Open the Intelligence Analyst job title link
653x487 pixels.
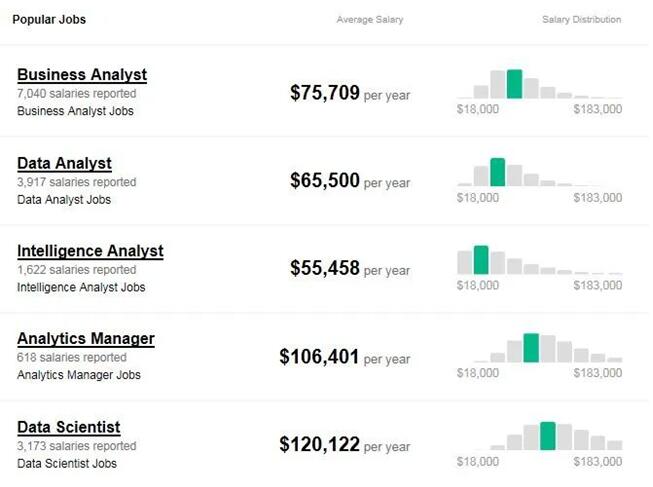[90, 251]
